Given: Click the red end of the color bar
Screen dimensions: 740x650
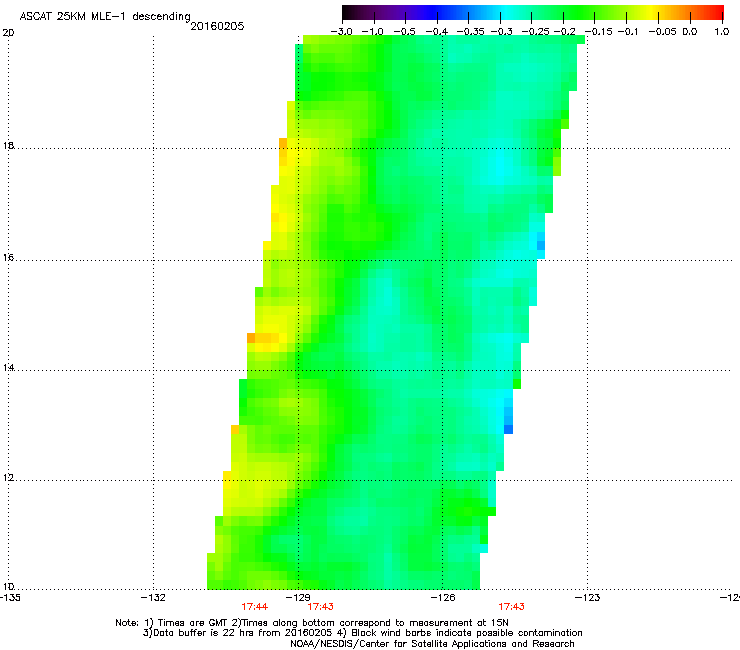Looking at the screenshot, I should pos(715,13).
